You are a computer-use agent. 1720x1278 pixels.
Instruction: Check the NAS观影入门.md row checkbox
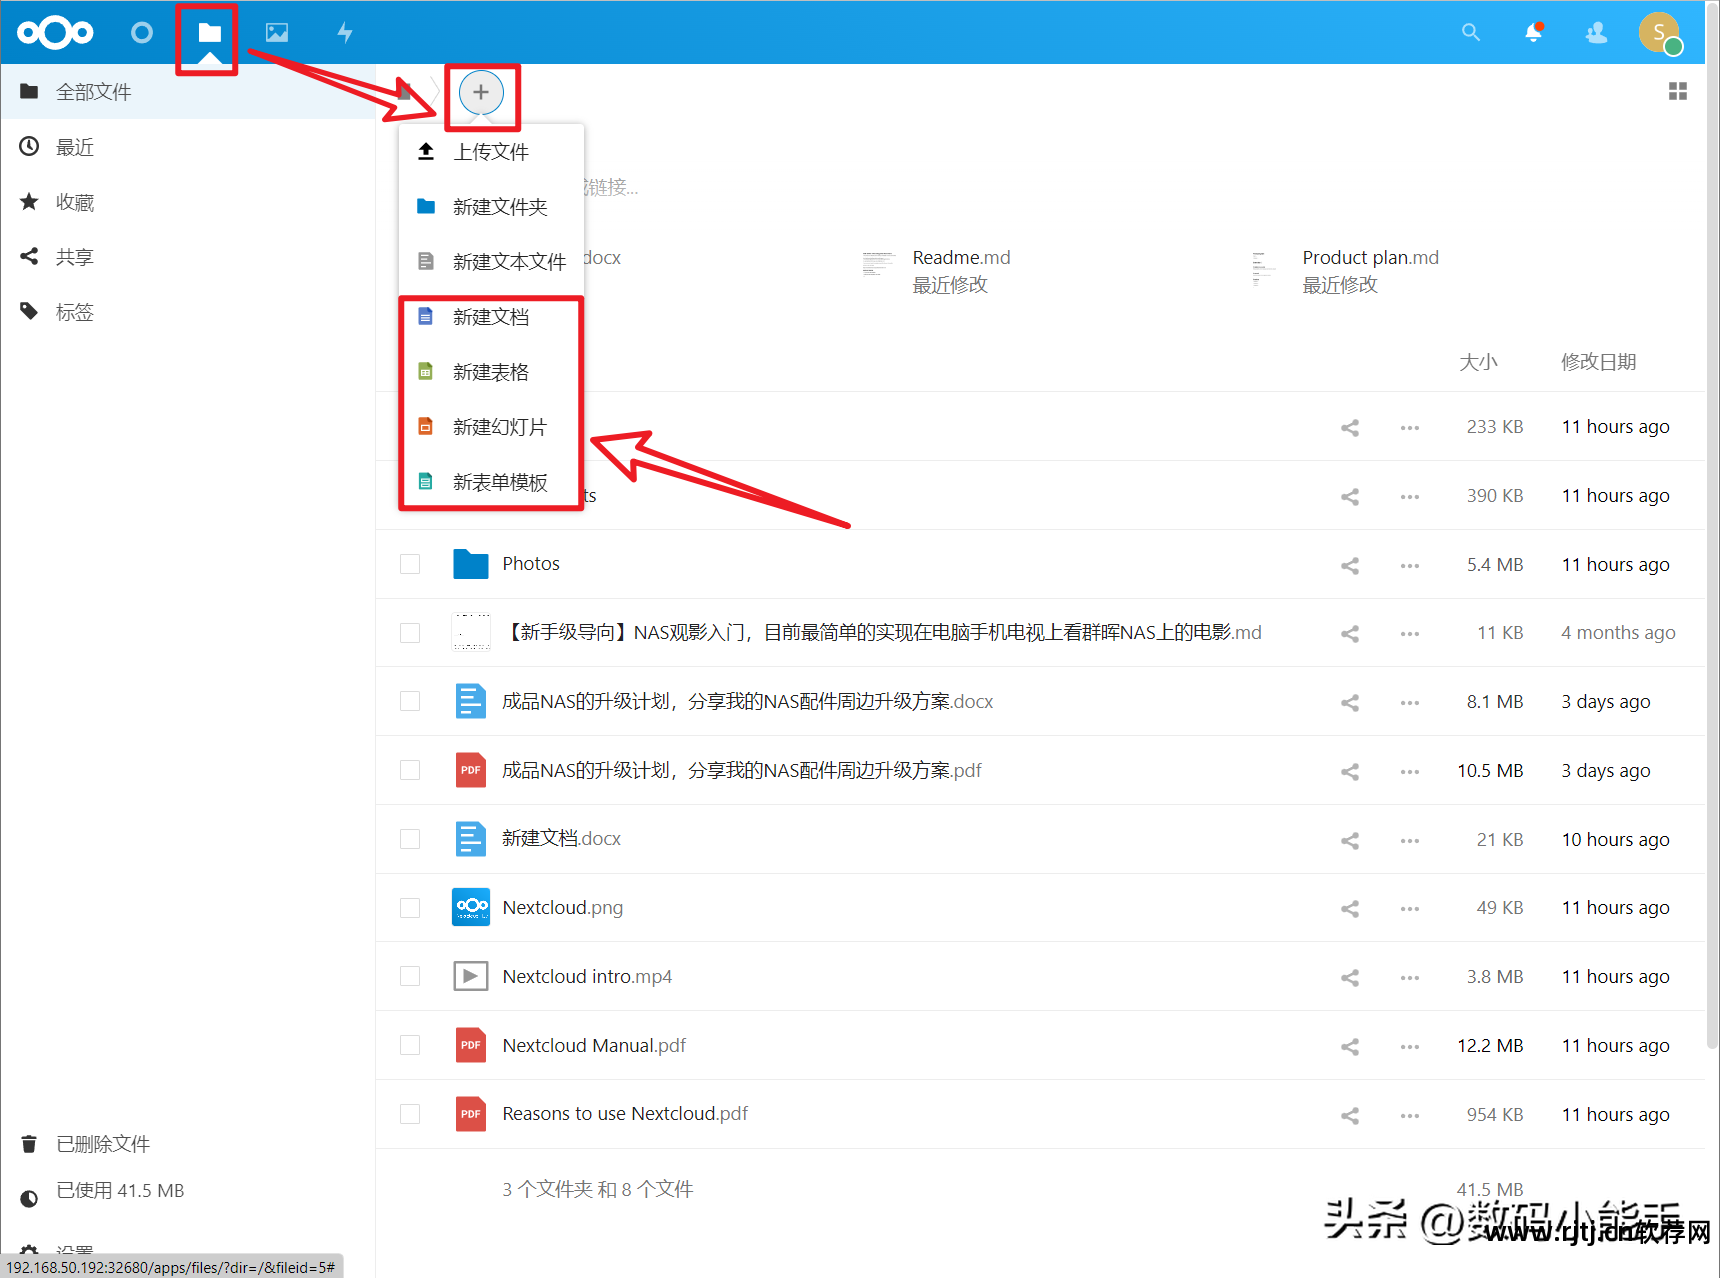point(410,633)
